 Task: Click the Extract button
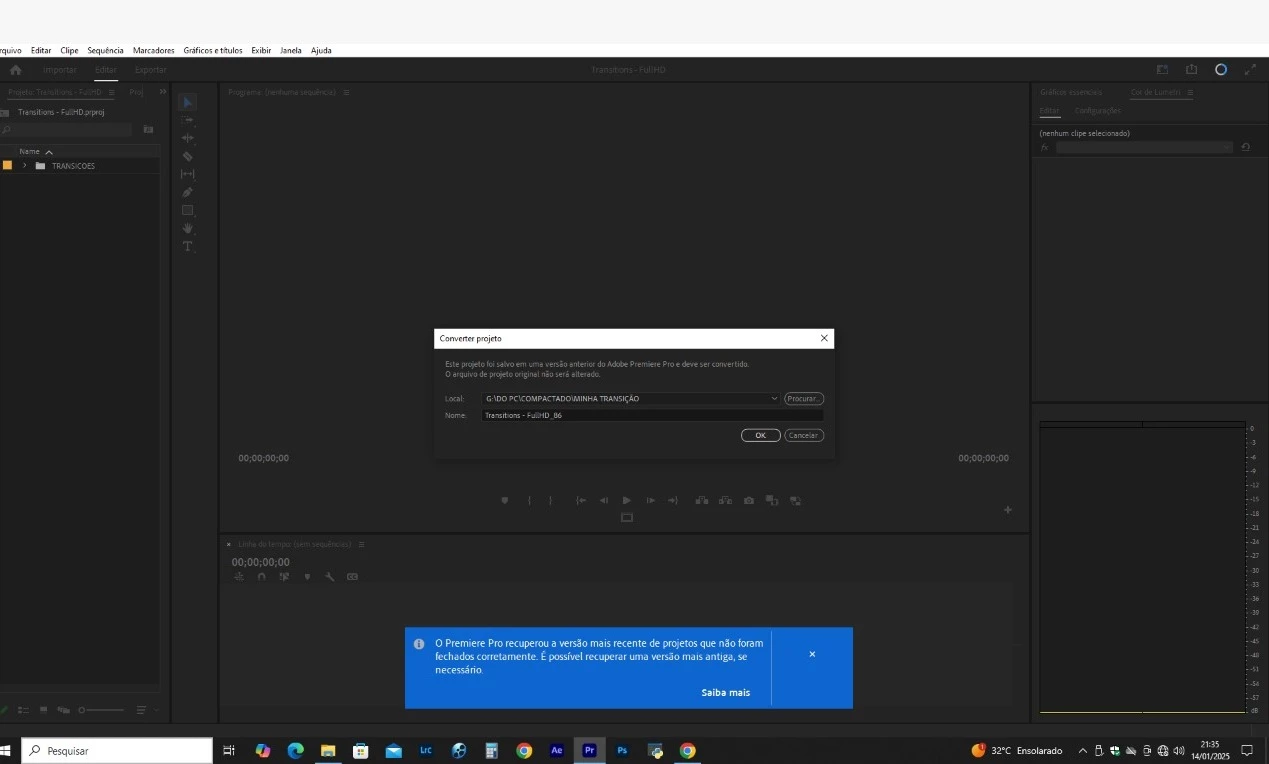point(725,500)
